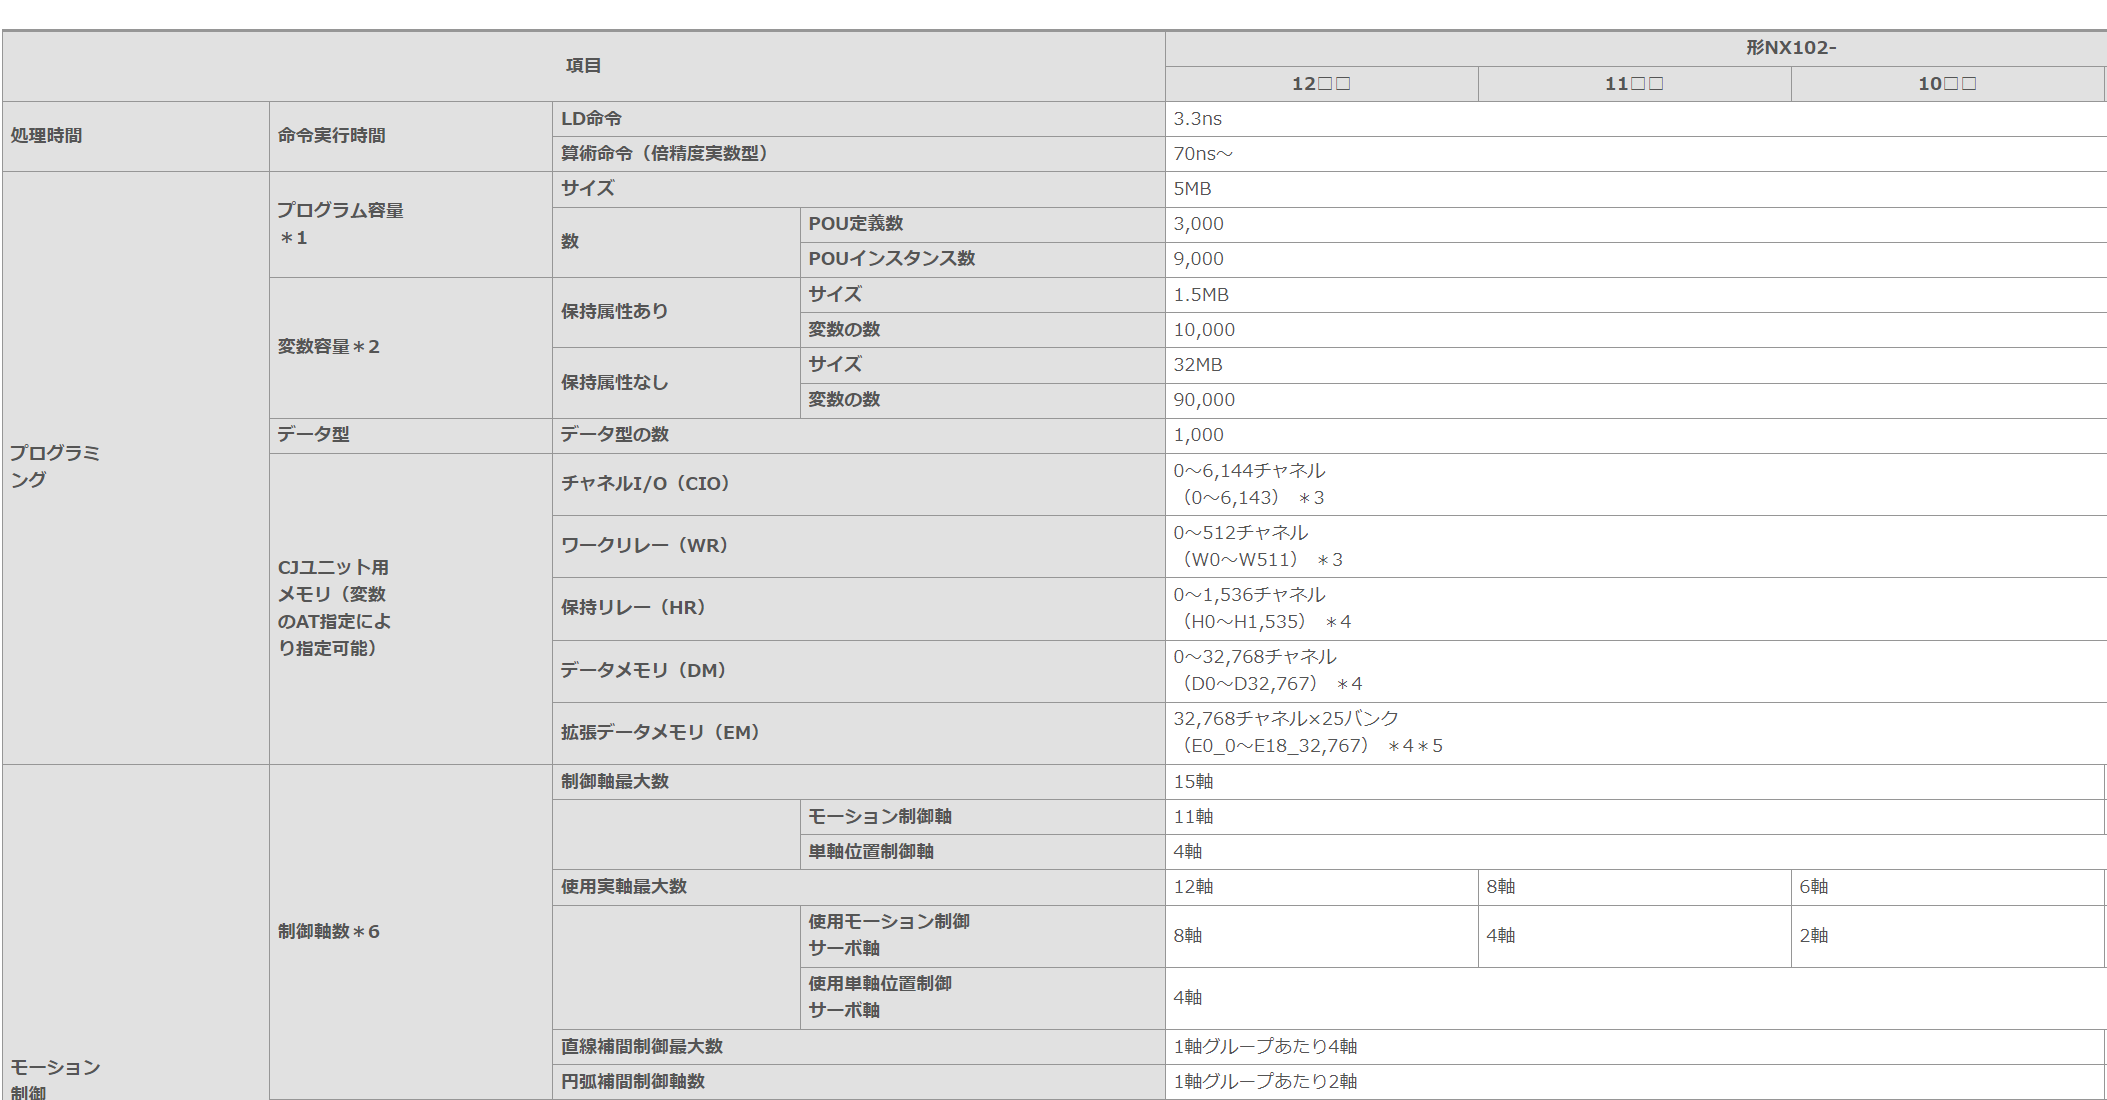Click the 変数容量*2 category cell
Screen dimensions: 2107x1100
pos(328,347)
